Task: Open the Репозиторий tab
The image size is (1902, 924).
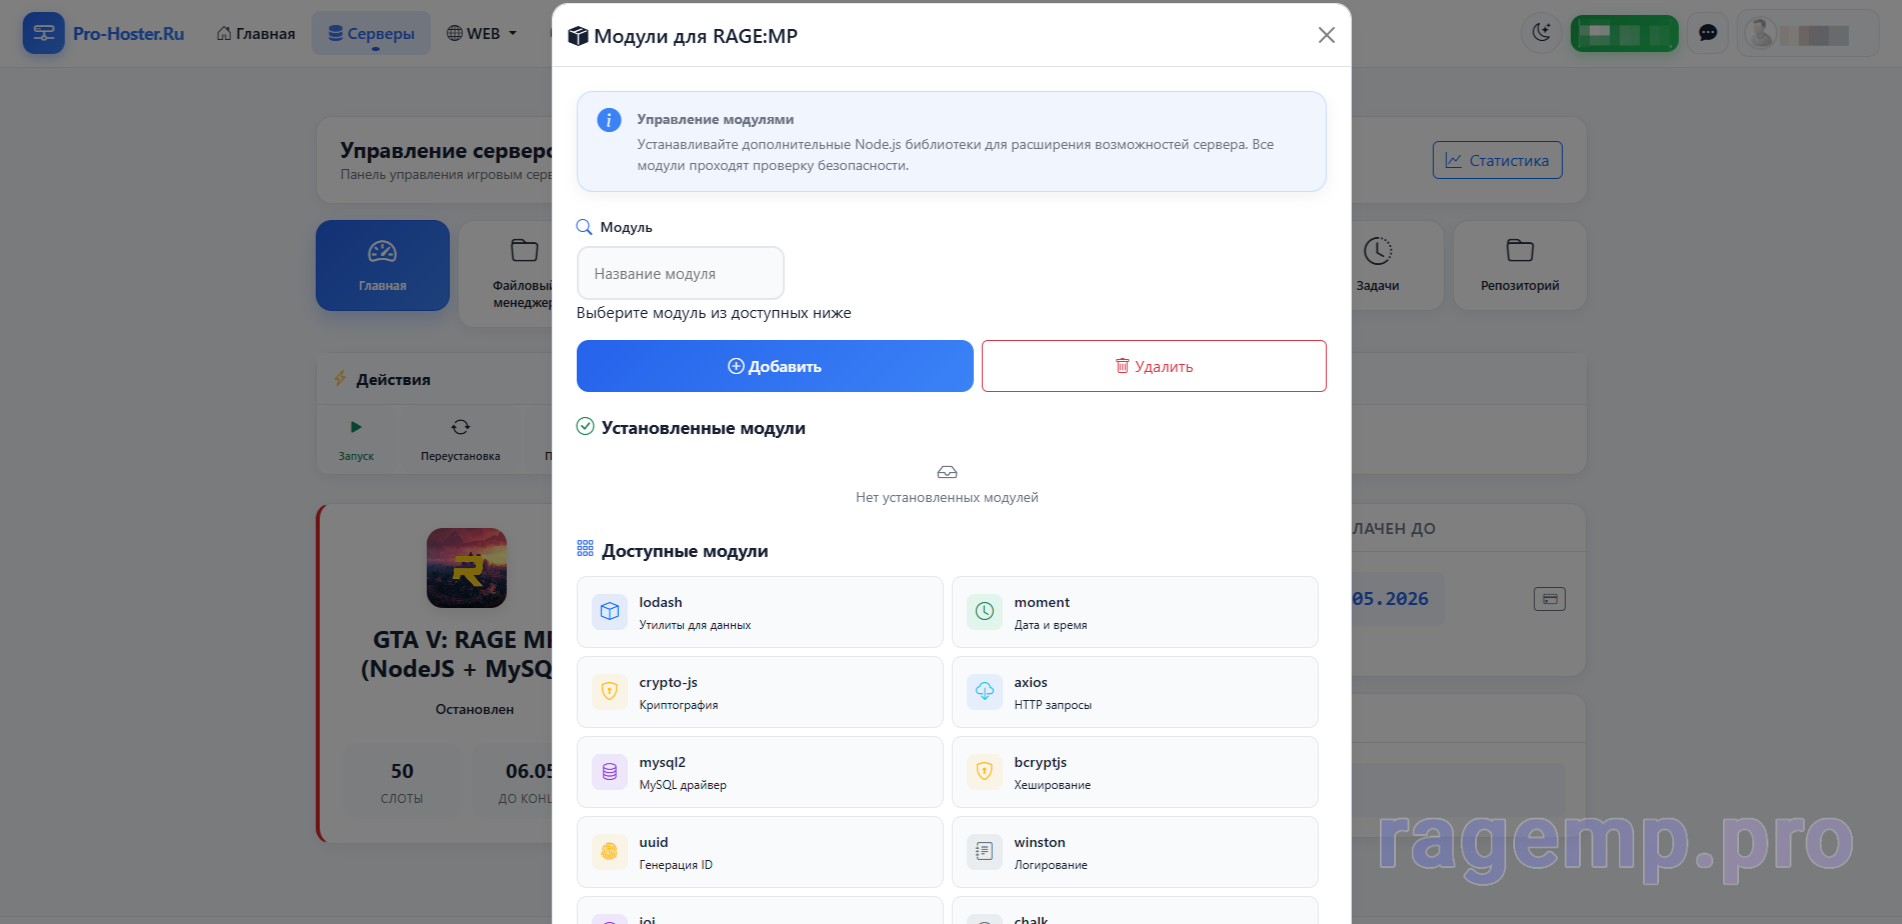Action: click(x=1519, y=265)
